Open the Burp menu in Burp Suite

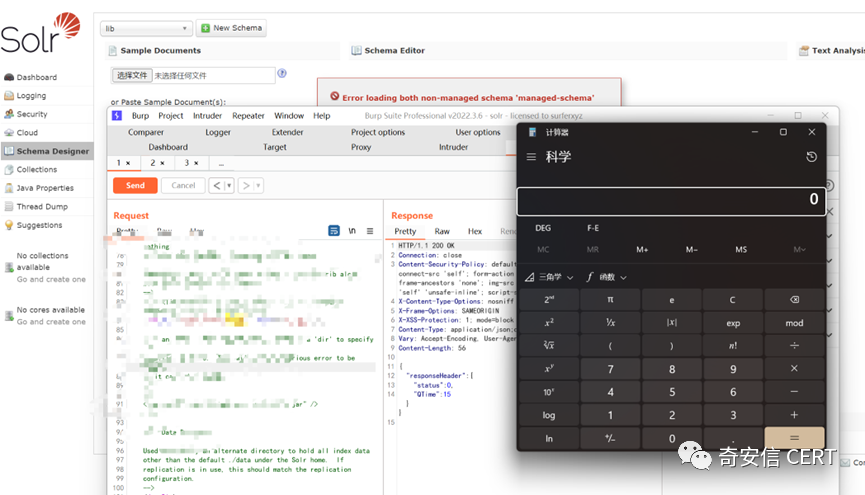140,116
